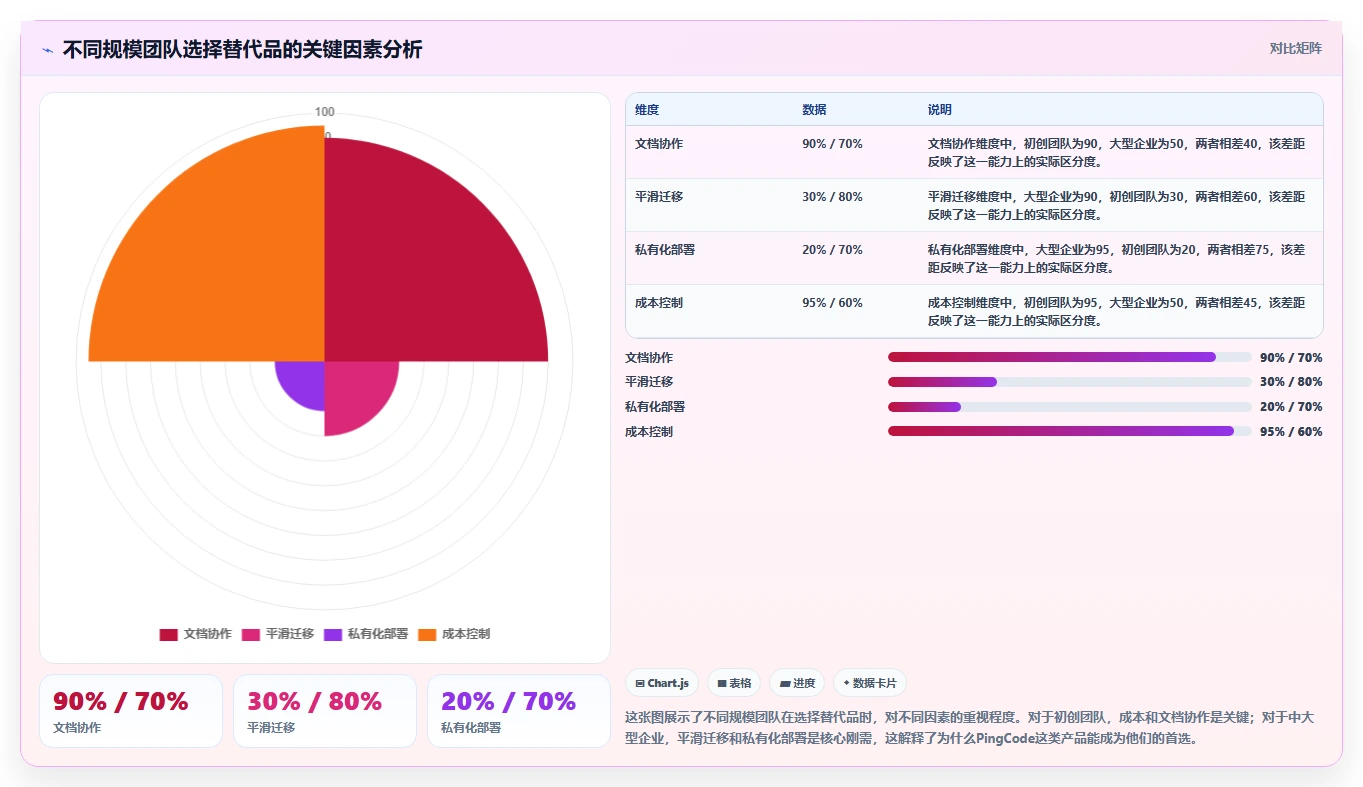
Task: Click the 对比矩阵 label in the header
Action: [1295, 48]
